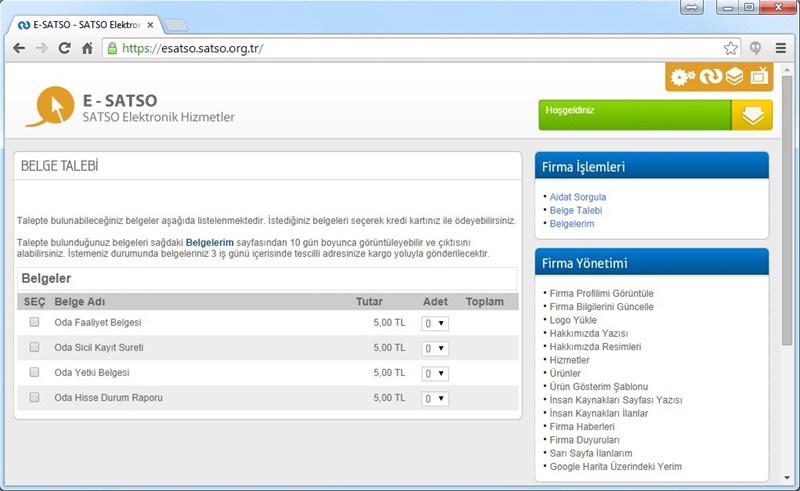Reload the page with the browser refresh button
The height and width of the screenshot is (491, 800).
65,48
